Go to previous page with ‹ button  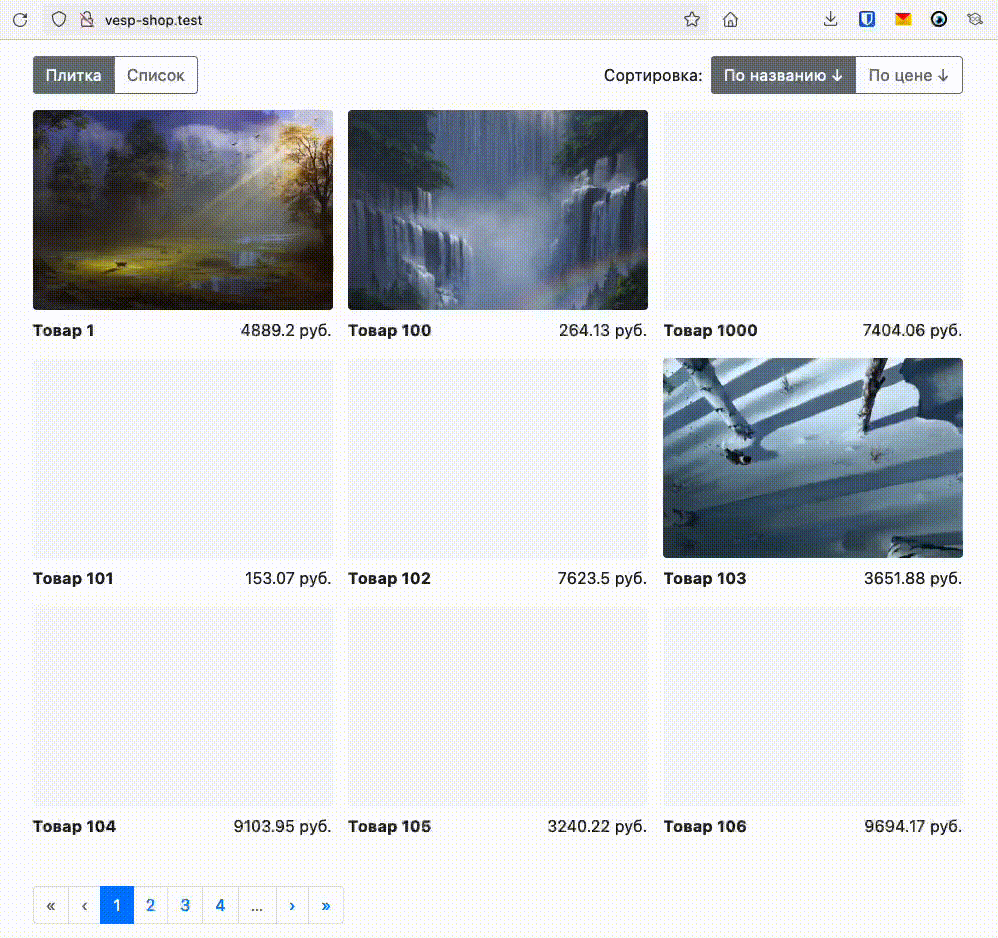click(x=84, y=905)
